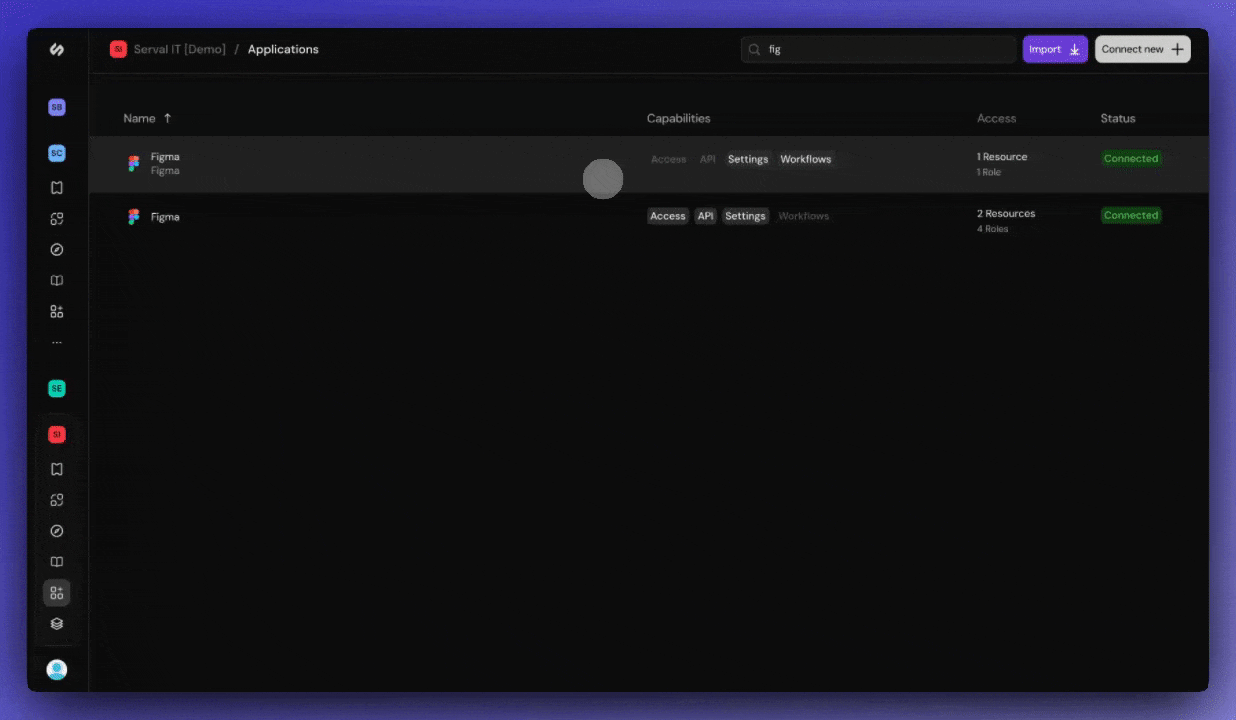This screenshot has height=720, width=1236.
Task: Open the bookmark icon below SC avatar
Action: coord(56,187)
